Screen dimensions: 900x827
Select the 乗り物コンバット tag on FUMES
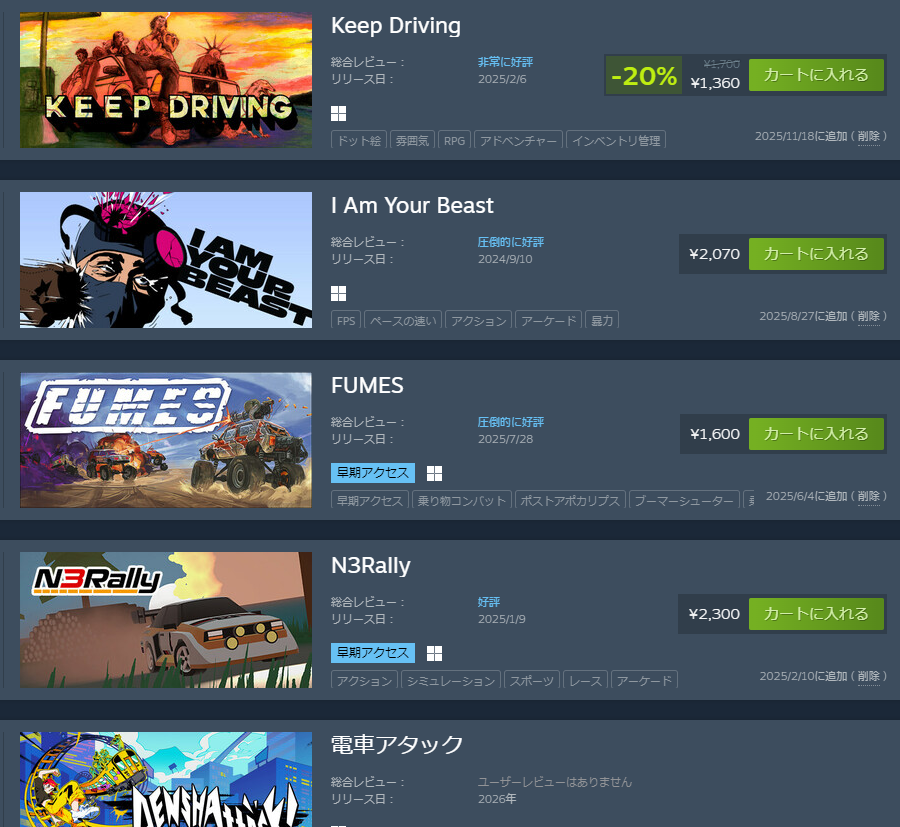[461, 500]
